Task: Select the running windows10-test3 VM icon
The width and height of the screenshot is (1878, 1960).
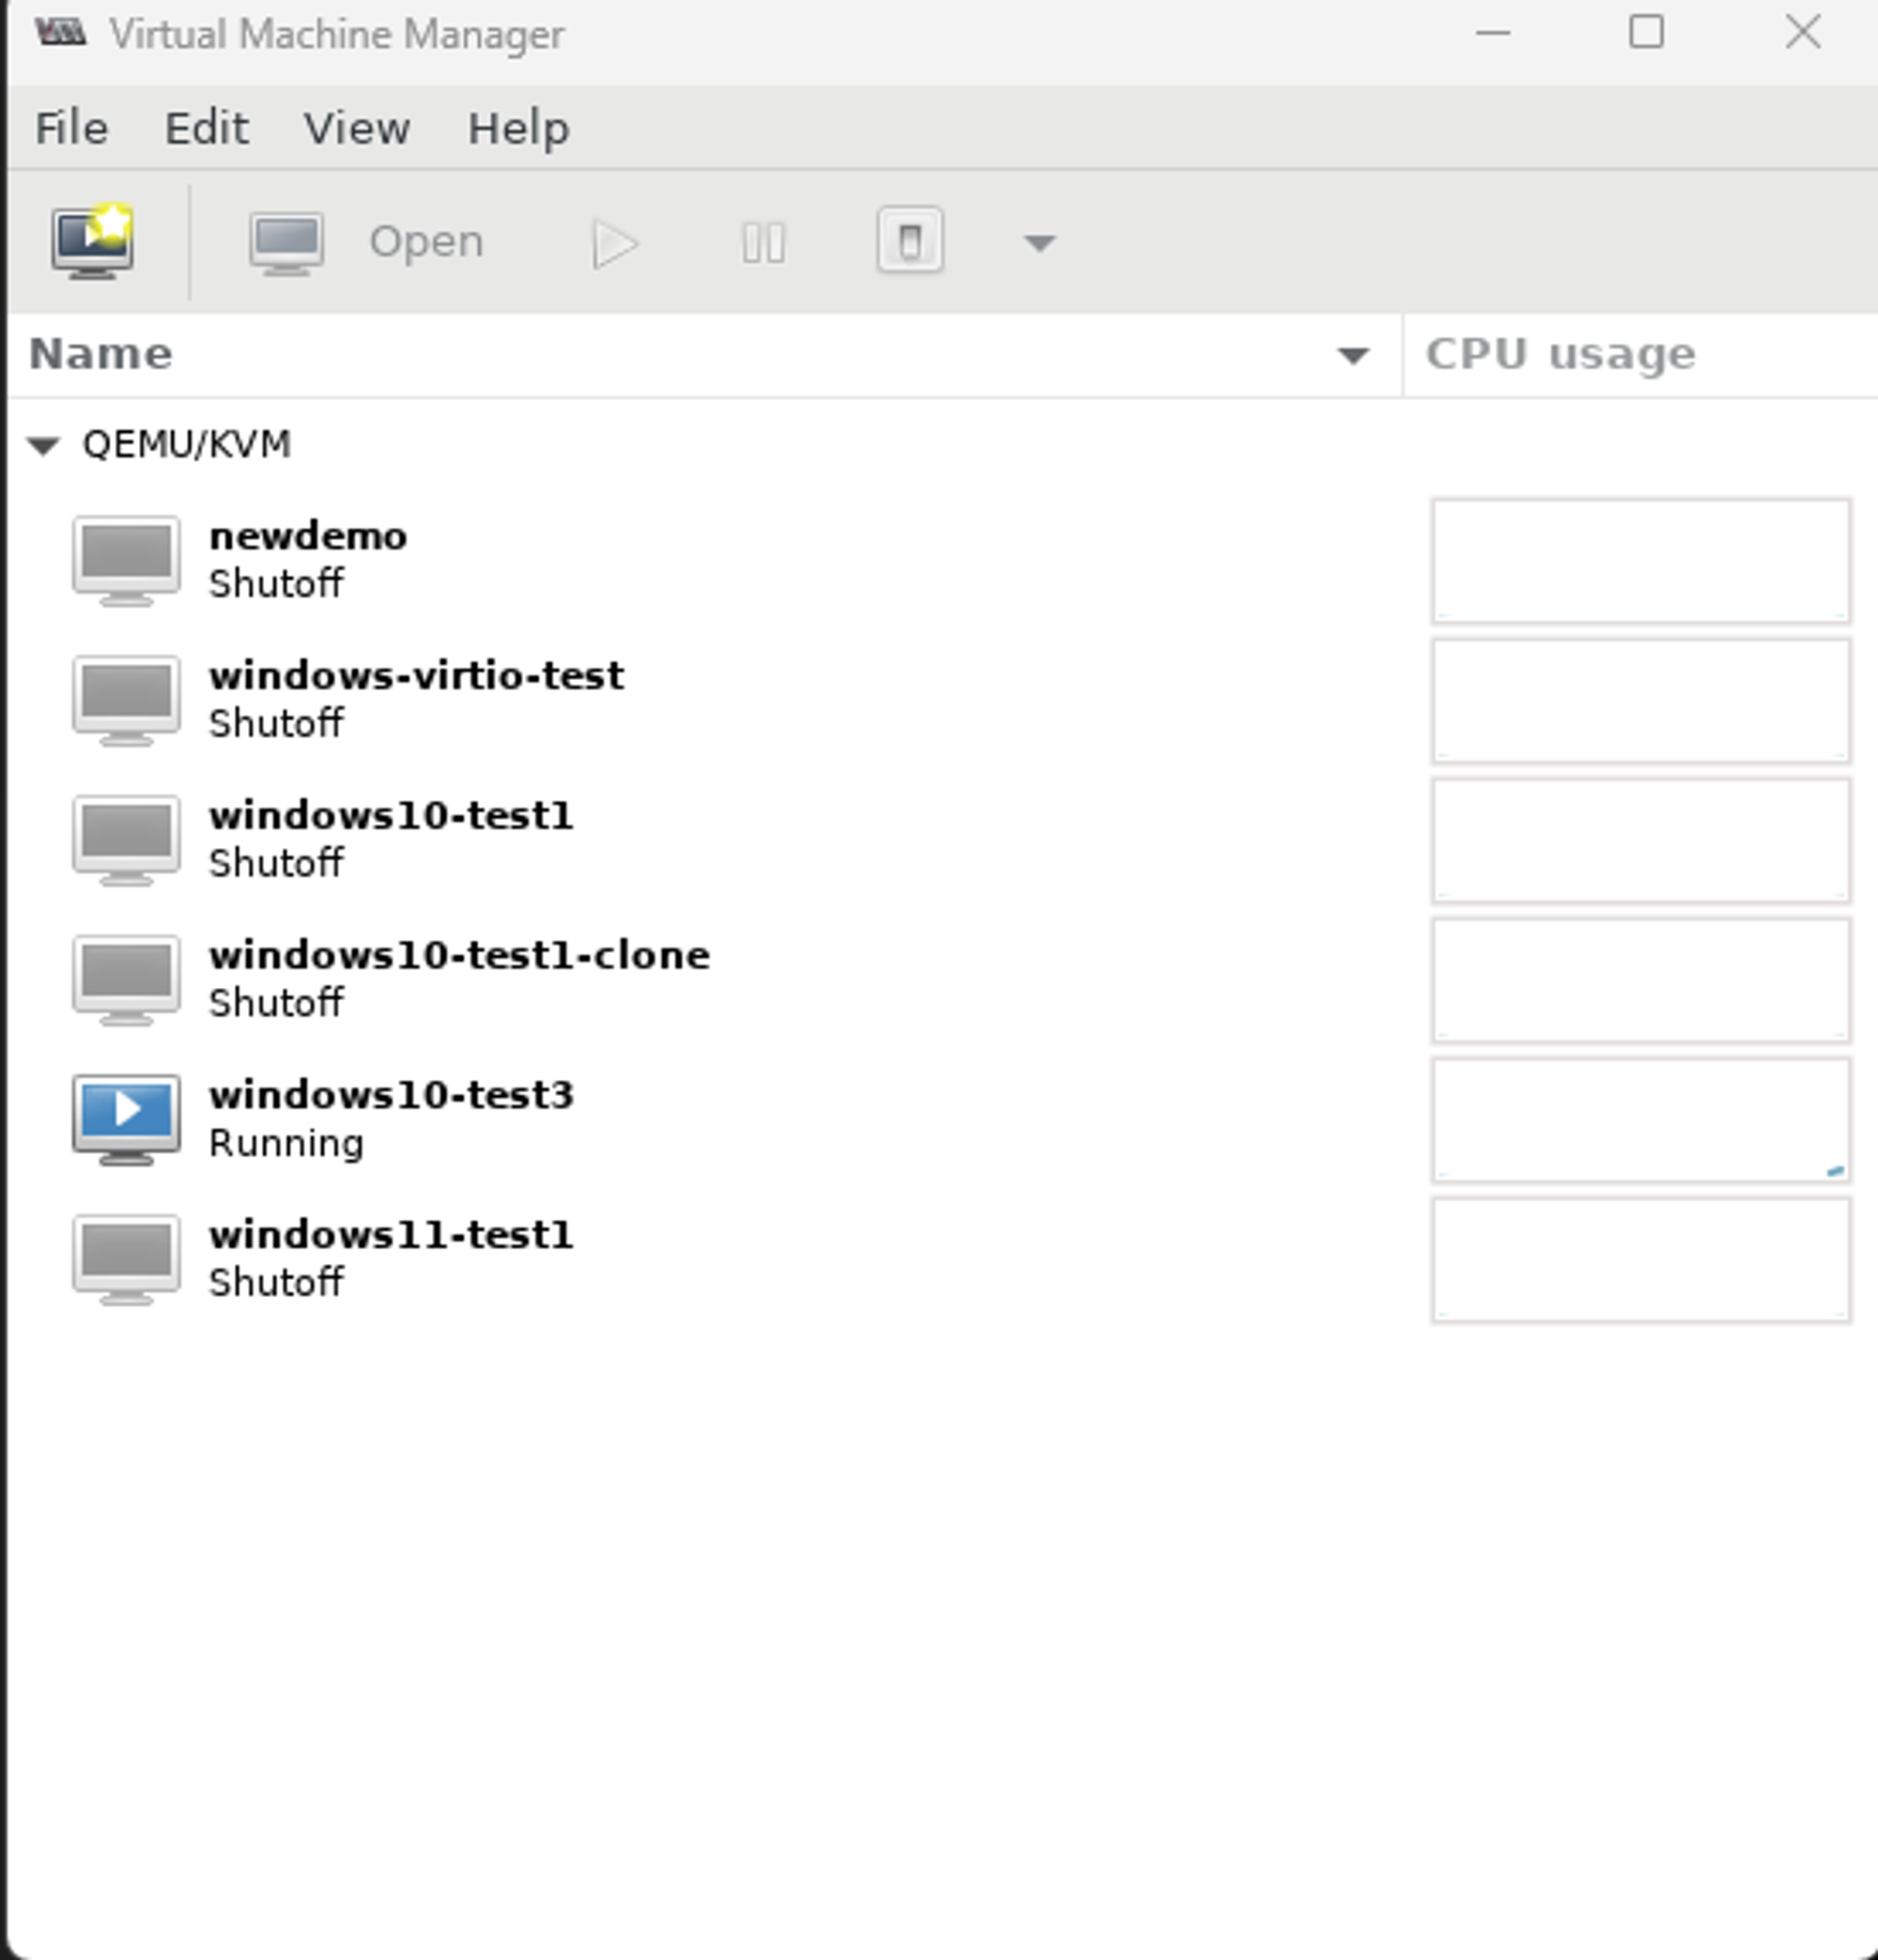Action: point(126,1118)
